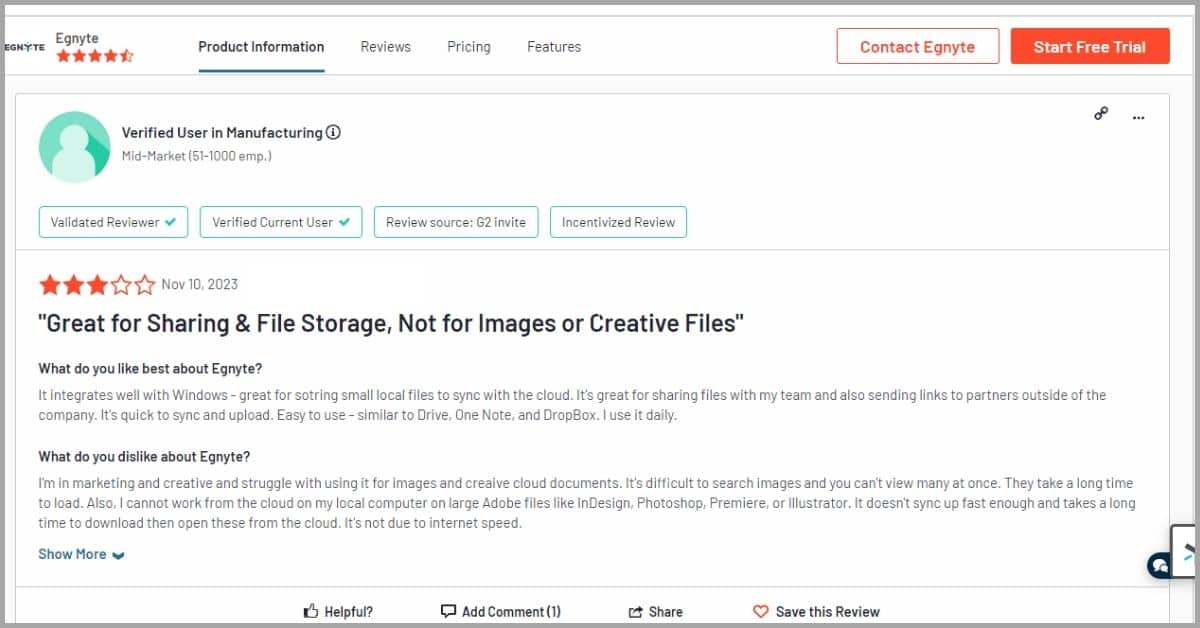Click the info icon beside Verified User

pyautogui.click(x=334, y=132)
